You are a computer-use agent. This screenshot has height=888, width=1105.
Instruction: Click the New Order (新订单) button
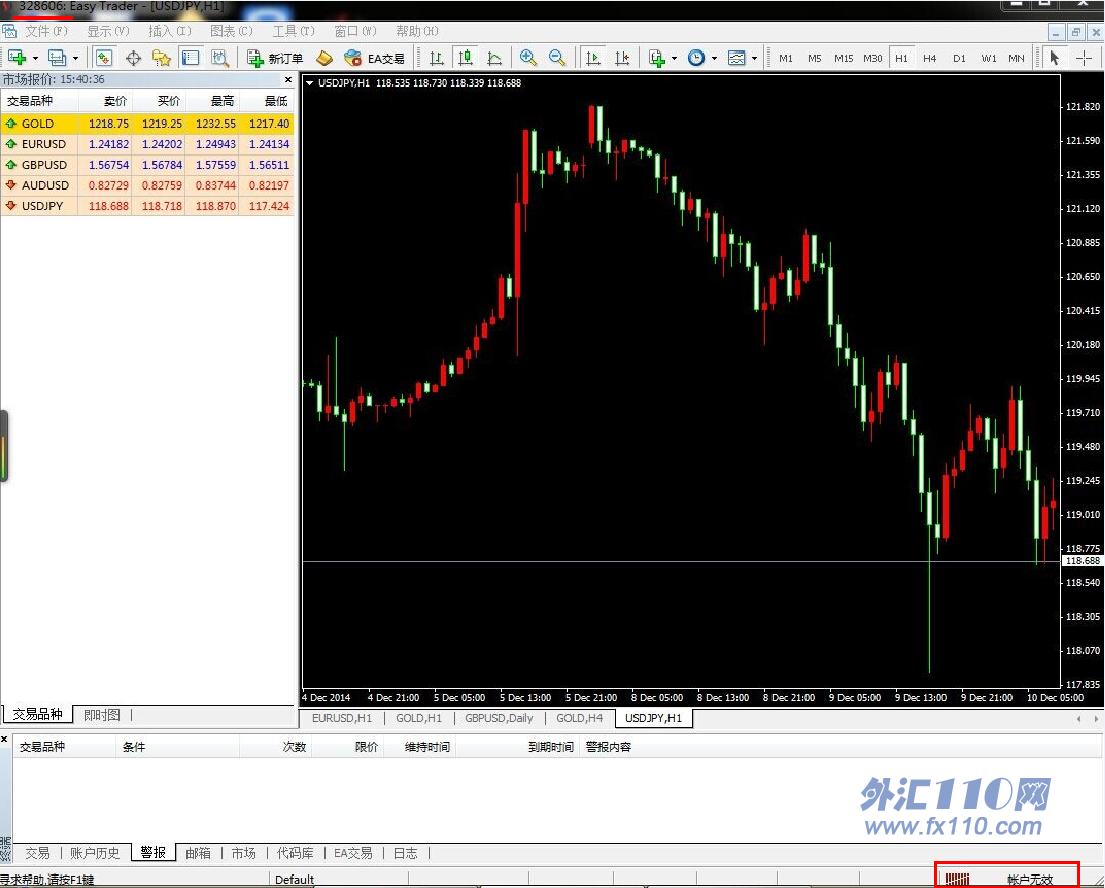(275, 58)
